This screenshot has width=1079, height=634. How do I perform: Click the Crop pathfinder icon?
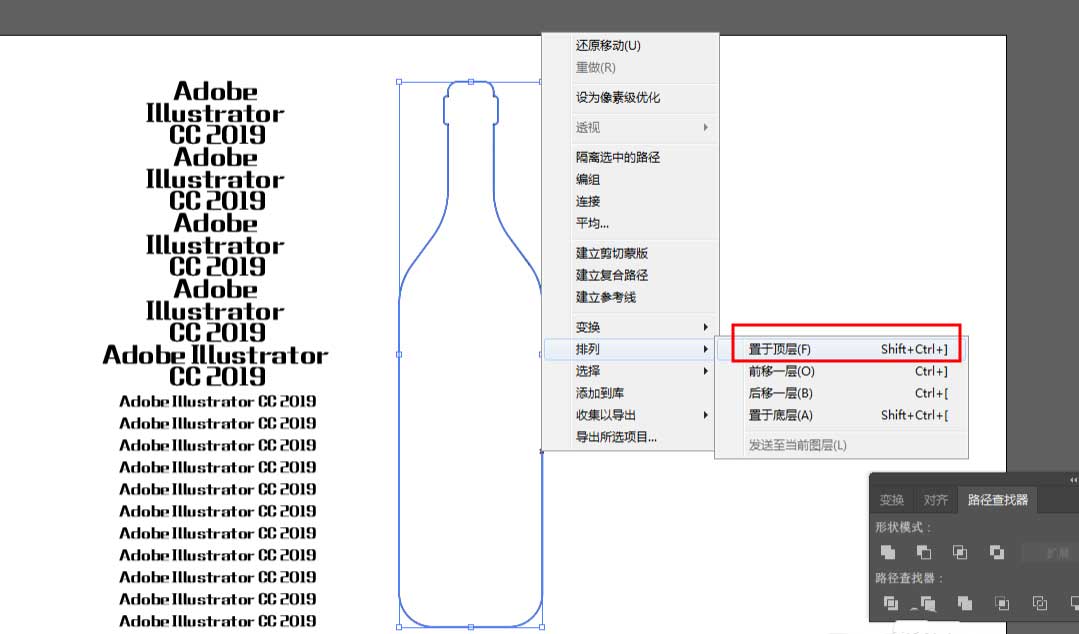(1002, 604)
